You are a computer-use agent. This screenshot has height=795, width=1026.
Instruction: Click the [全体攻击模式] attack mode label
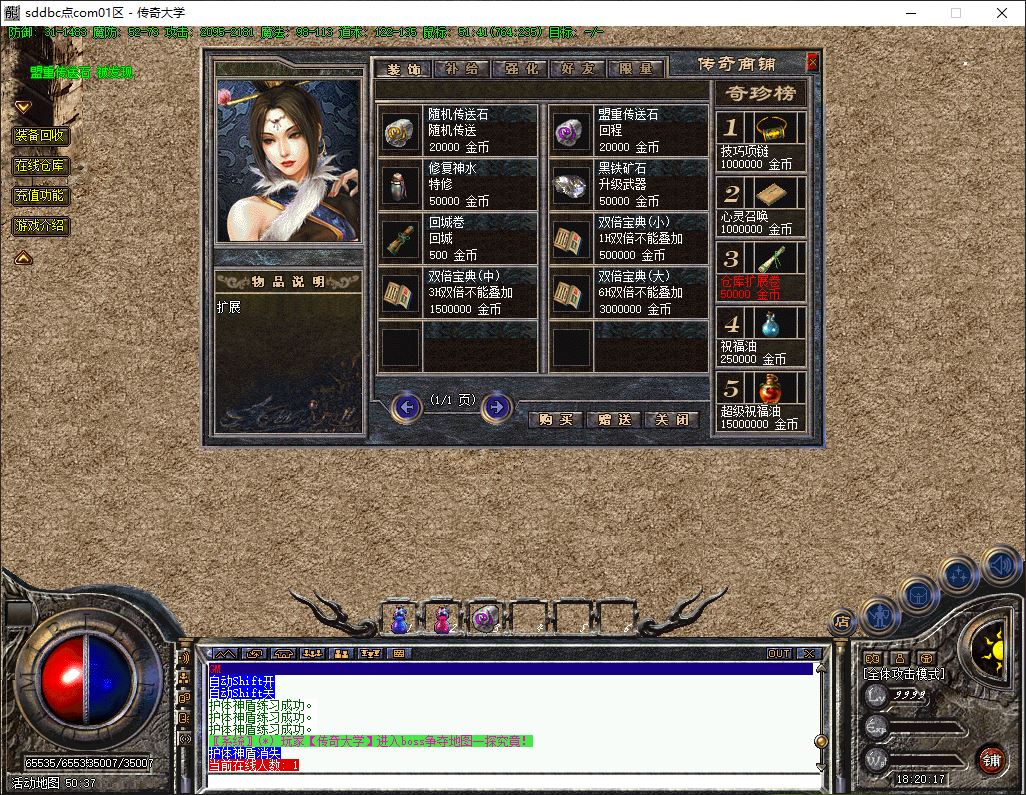[x=904, y=673]
